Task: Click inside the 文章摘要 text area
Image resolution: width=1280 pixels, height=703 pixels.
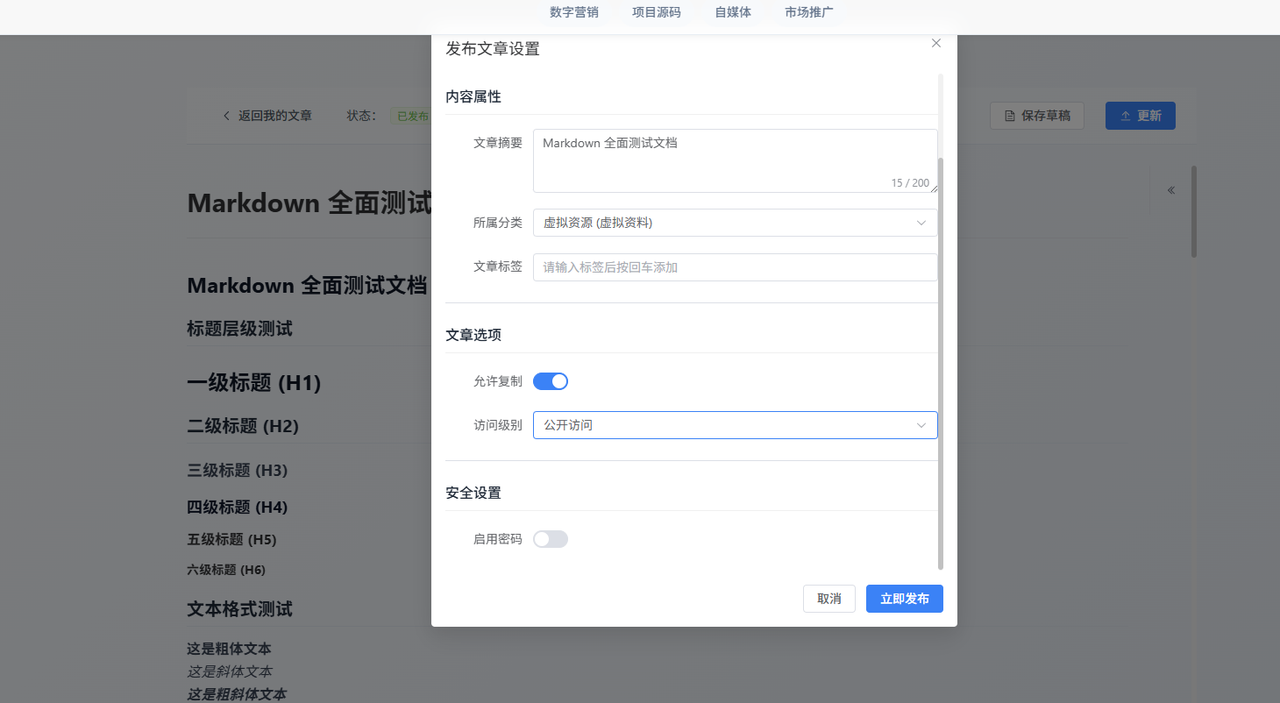Action: pyautogui.click(x=735, y=161)
